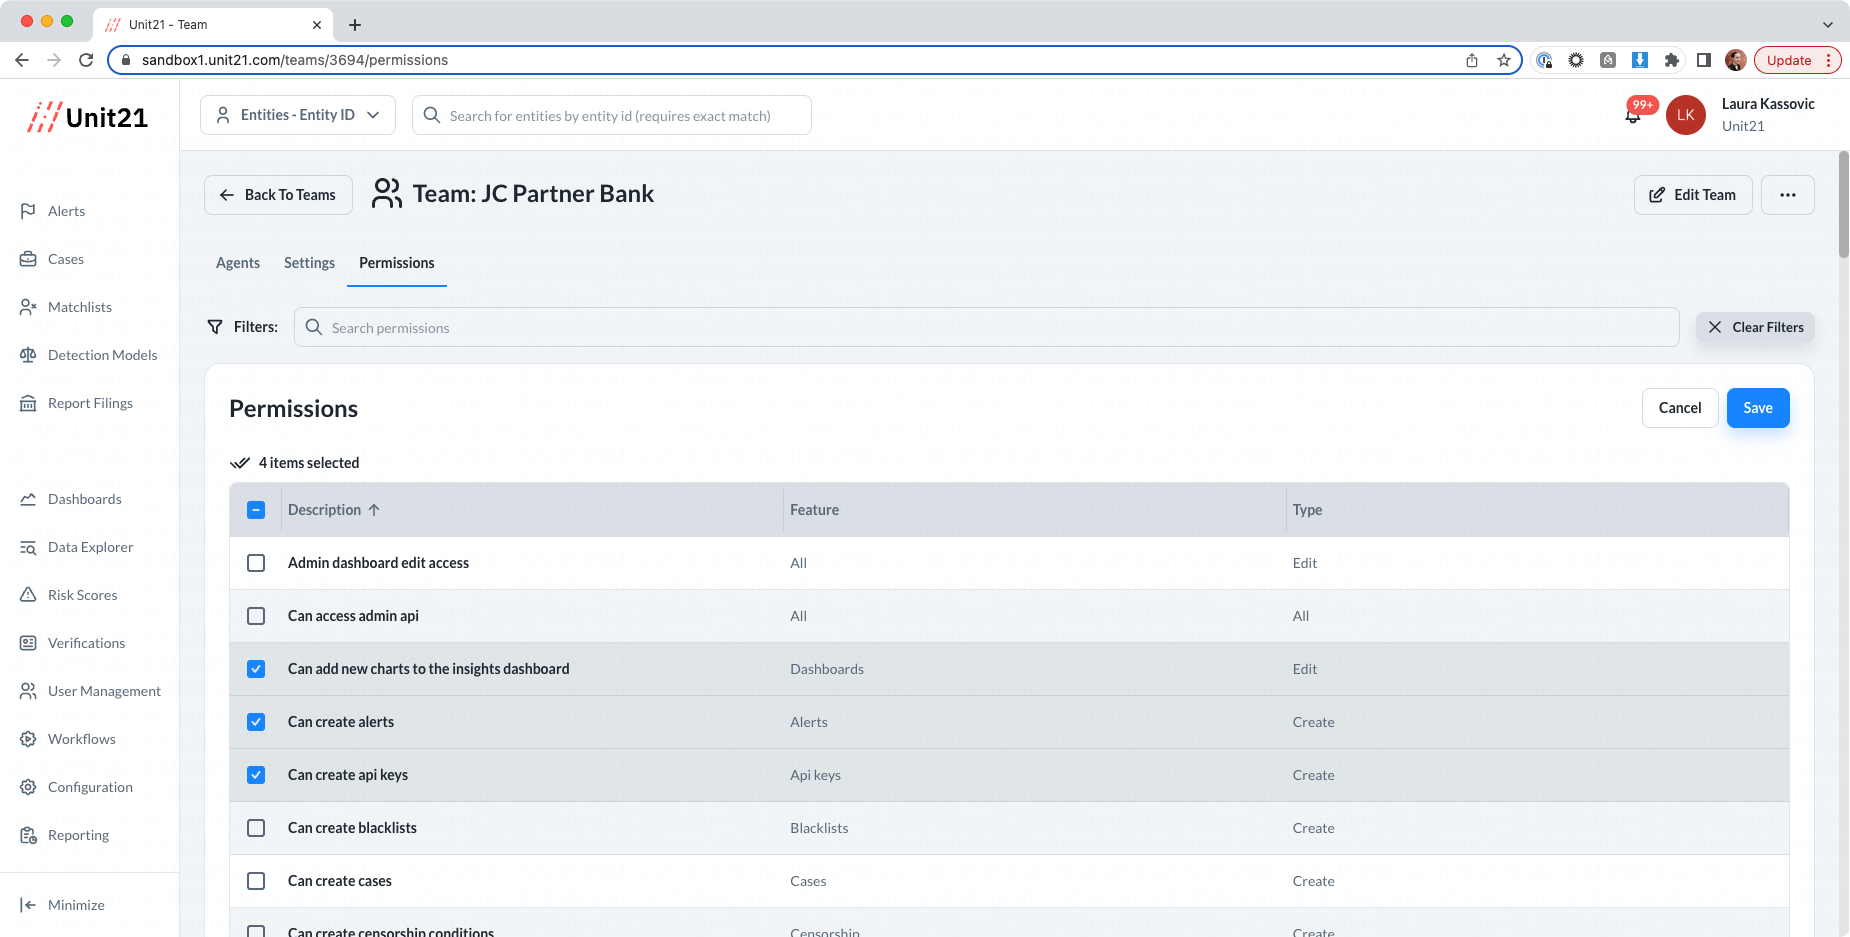This screenshot has height=937, width=1850.
Task: Click the page vertical scrollbar
Action: pyautogui.click(x=1844, y=205)
